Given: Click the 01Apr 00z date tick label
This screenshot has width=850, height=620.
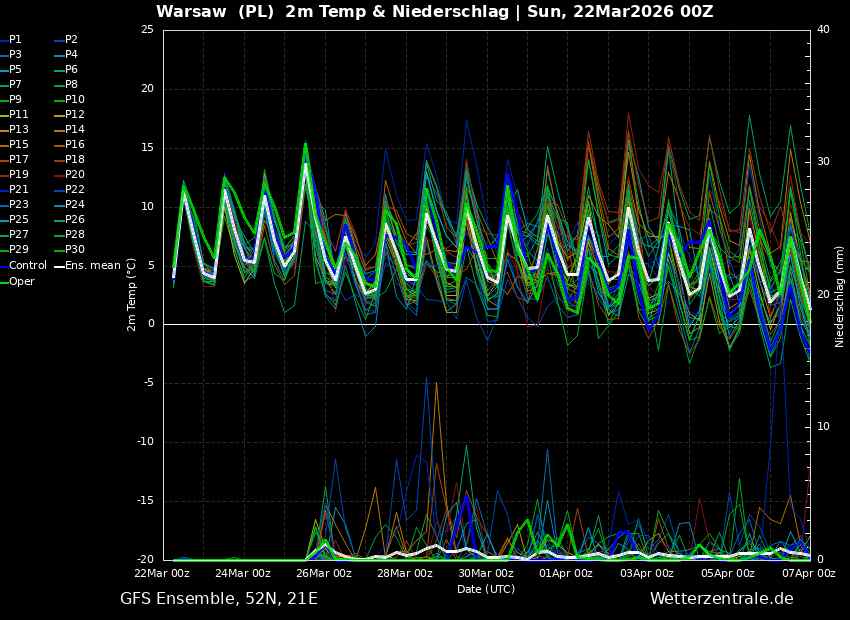Looking at the screenshot, I should 568,573.
